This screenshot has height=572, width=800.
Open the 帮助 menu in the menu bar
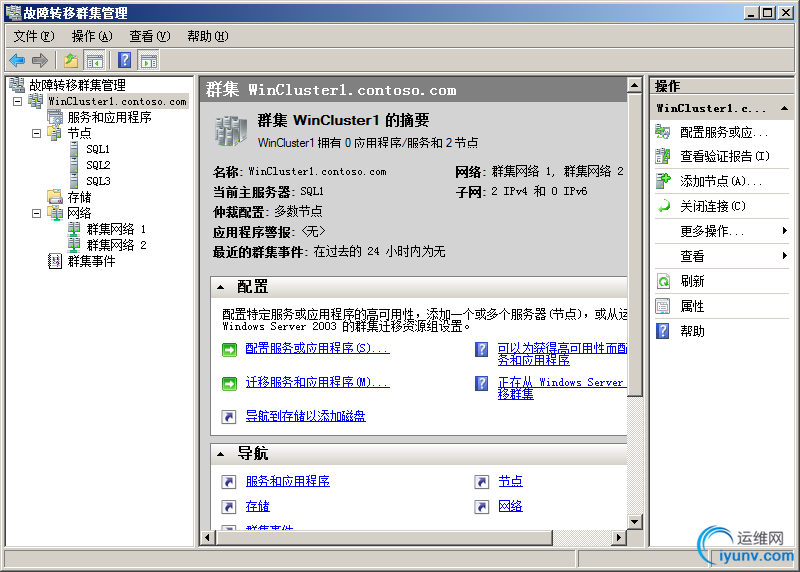point(208,36)
